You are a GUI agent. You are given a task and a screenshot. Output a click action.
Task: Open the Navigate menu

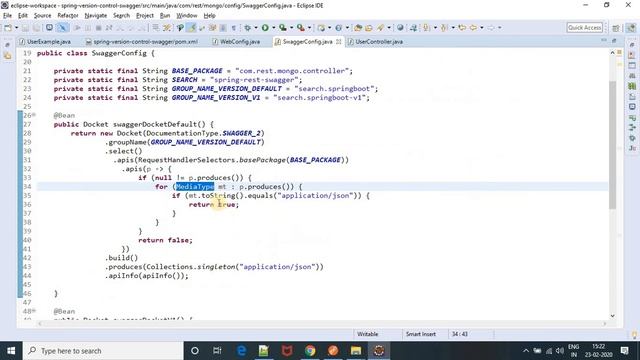[x=96, y=16]
